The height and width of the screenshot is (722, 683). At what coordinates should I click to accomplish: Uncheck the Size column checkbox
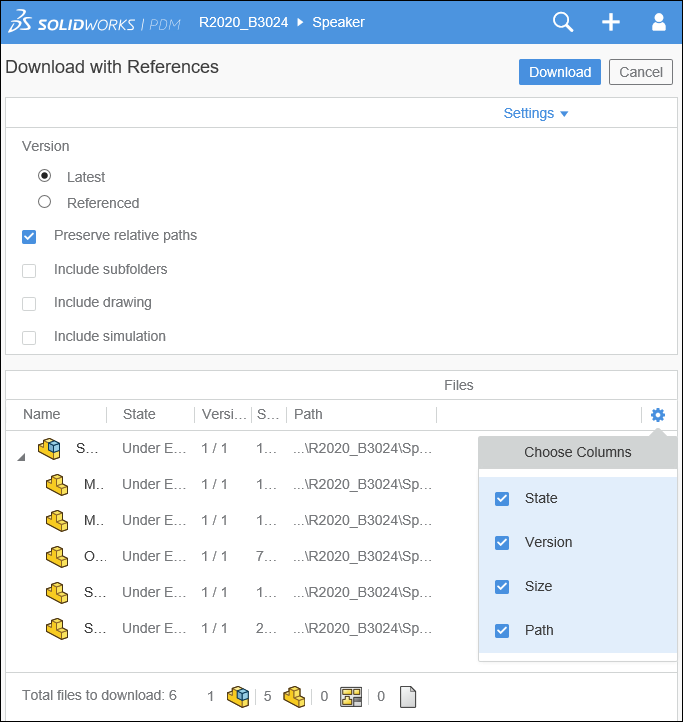[x=502, y=587]
